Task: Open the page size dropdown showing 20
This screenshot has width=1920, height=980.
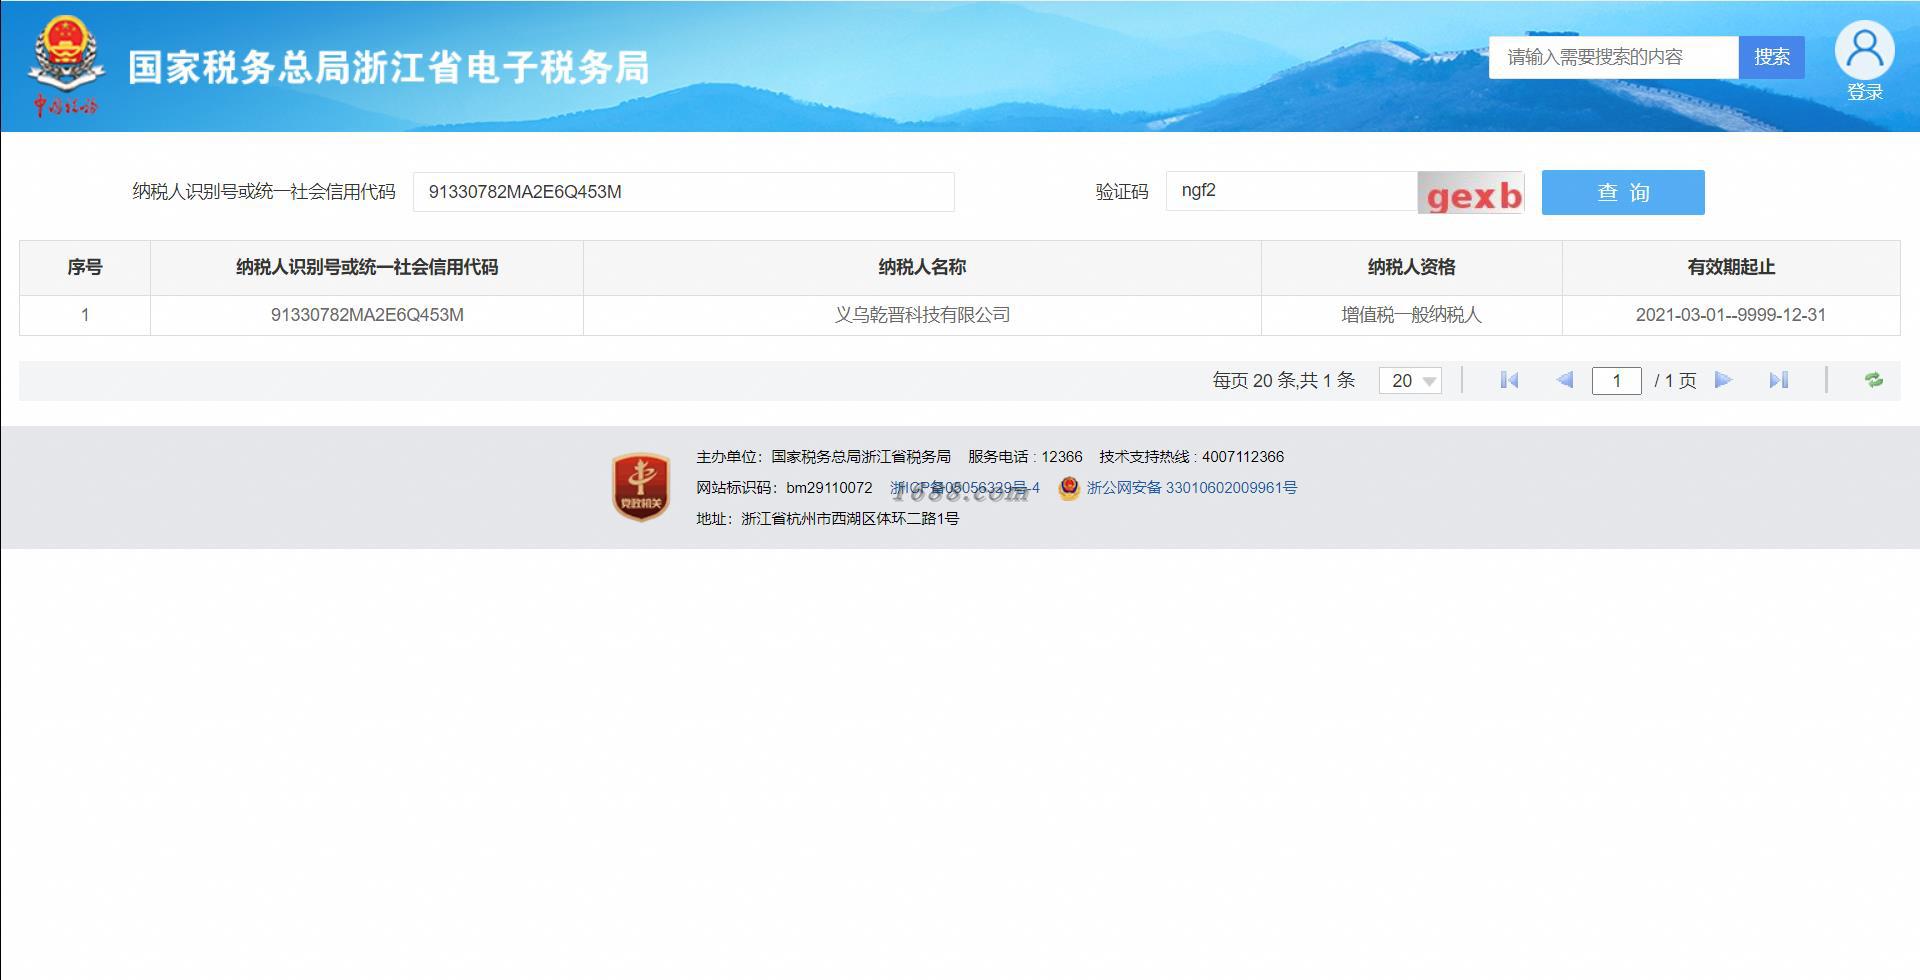Action: tap(1410, 380)
